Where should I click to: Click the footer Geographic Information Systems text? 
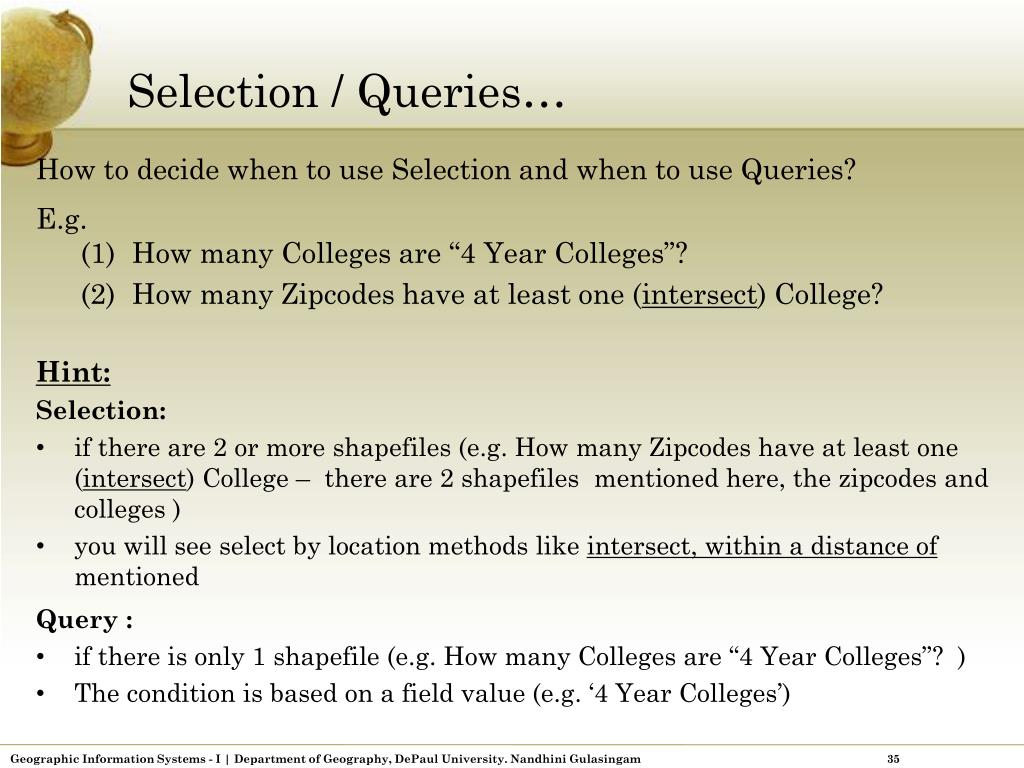116,759
